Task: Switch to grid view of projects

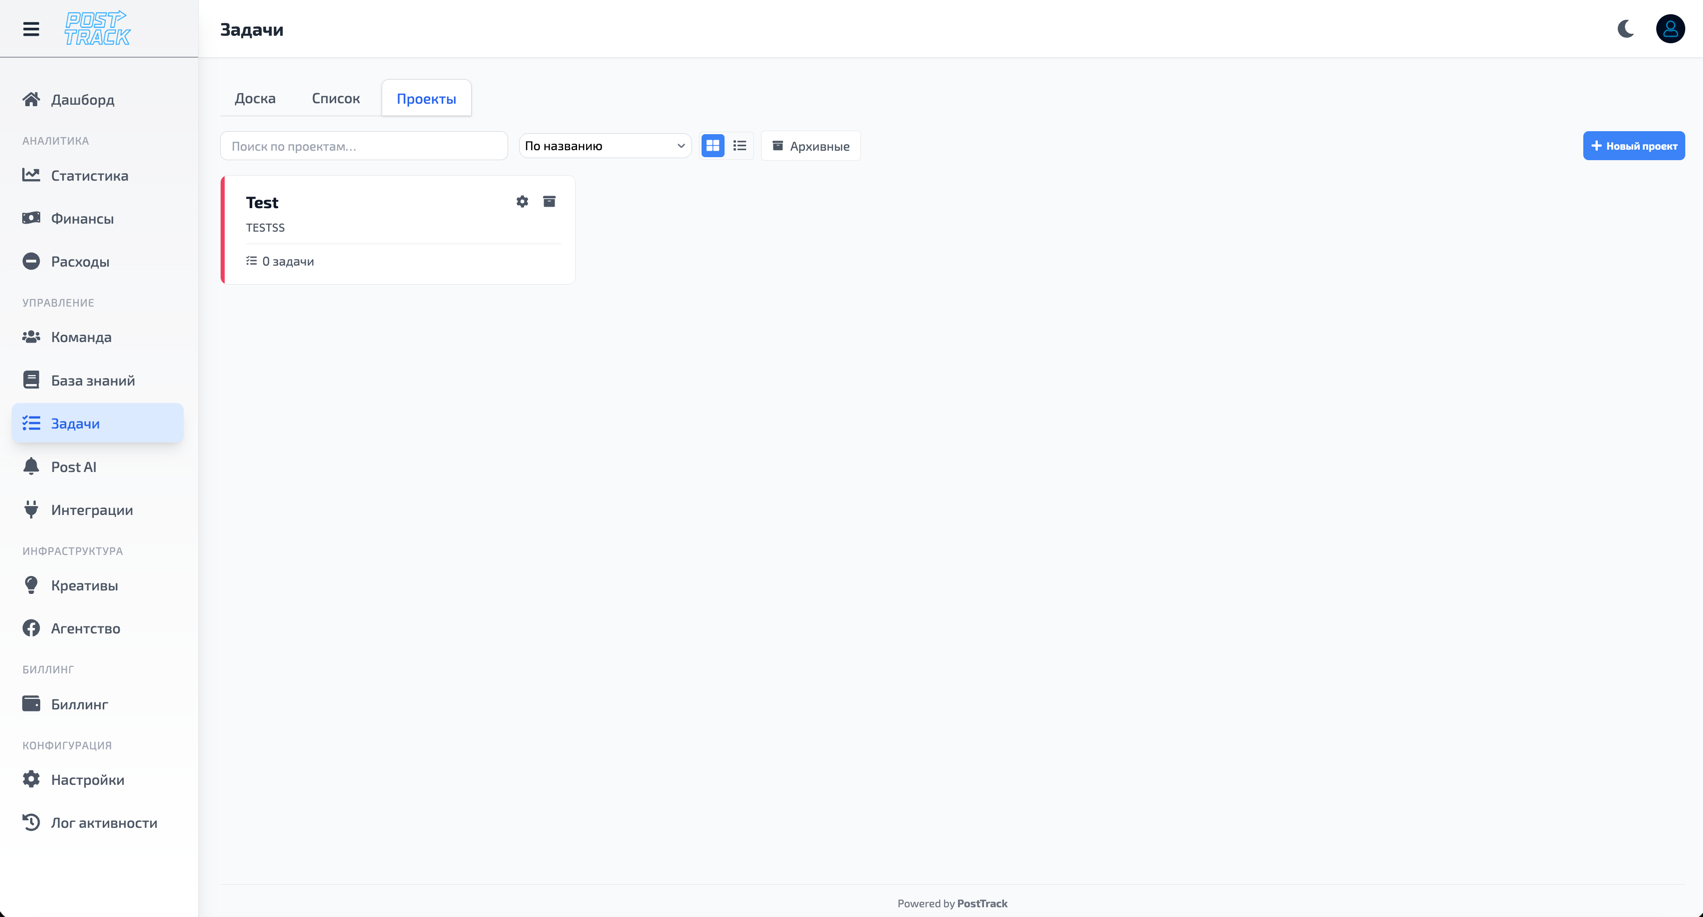Action: click(x=712, y=145)
